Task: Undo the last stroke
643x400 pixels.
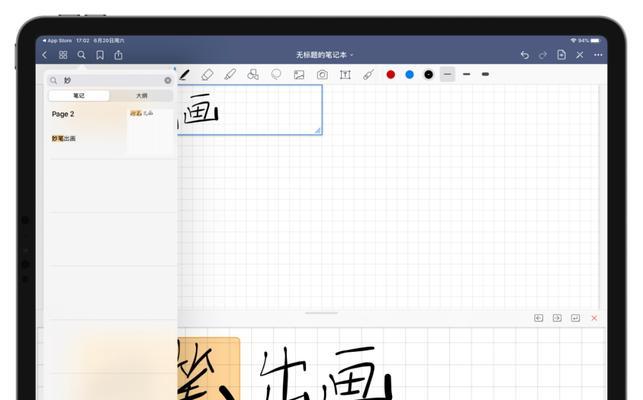Action: click(x=524, y=55)
